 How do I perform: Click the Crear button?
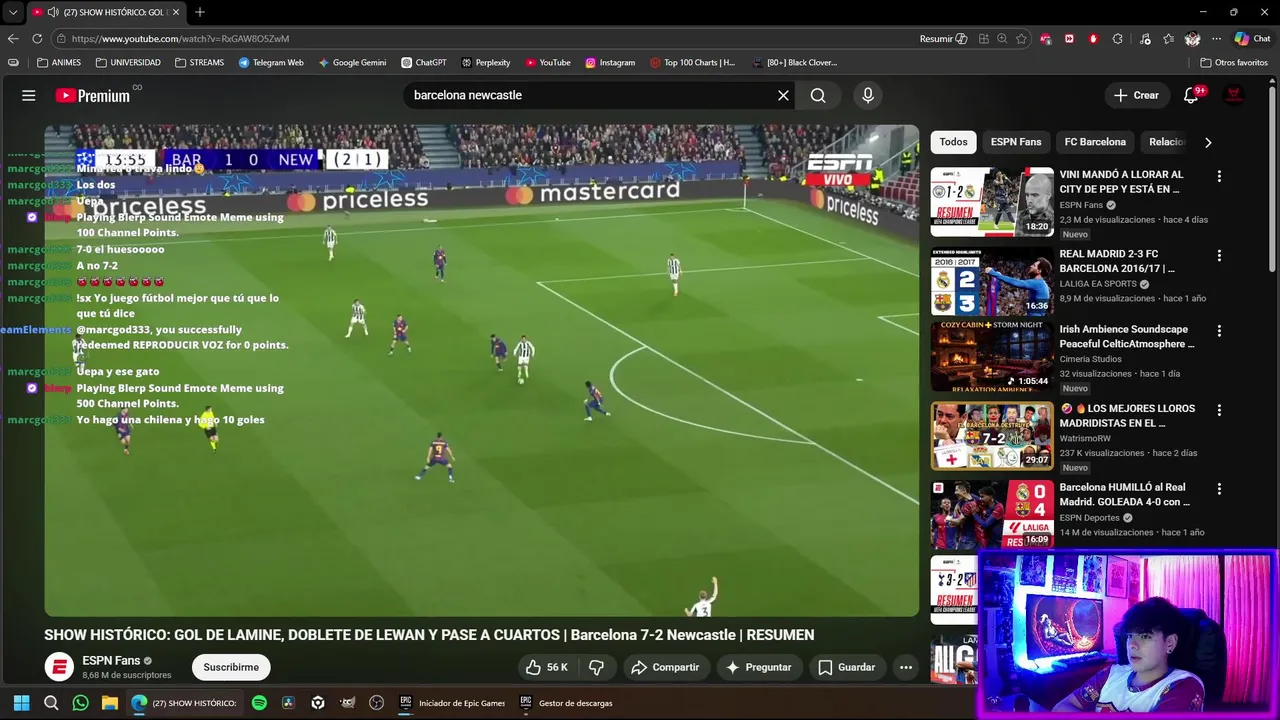(1136, 95)
